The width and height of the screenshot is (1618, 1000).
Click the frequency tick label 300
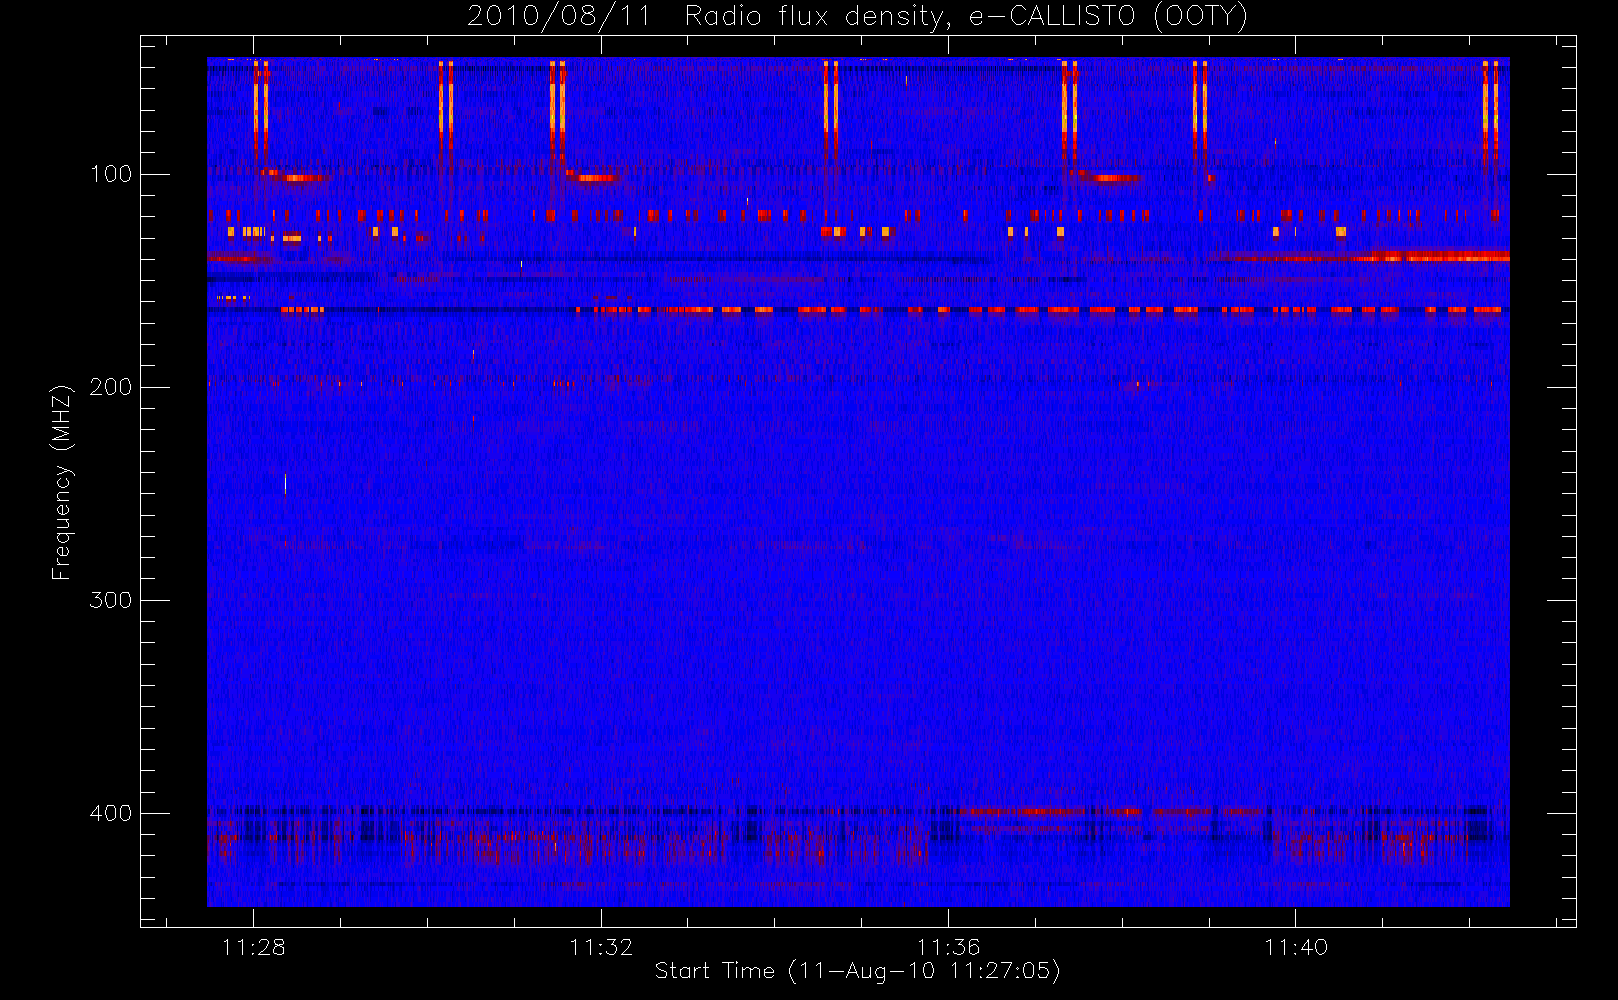click(x=110, y=600)
